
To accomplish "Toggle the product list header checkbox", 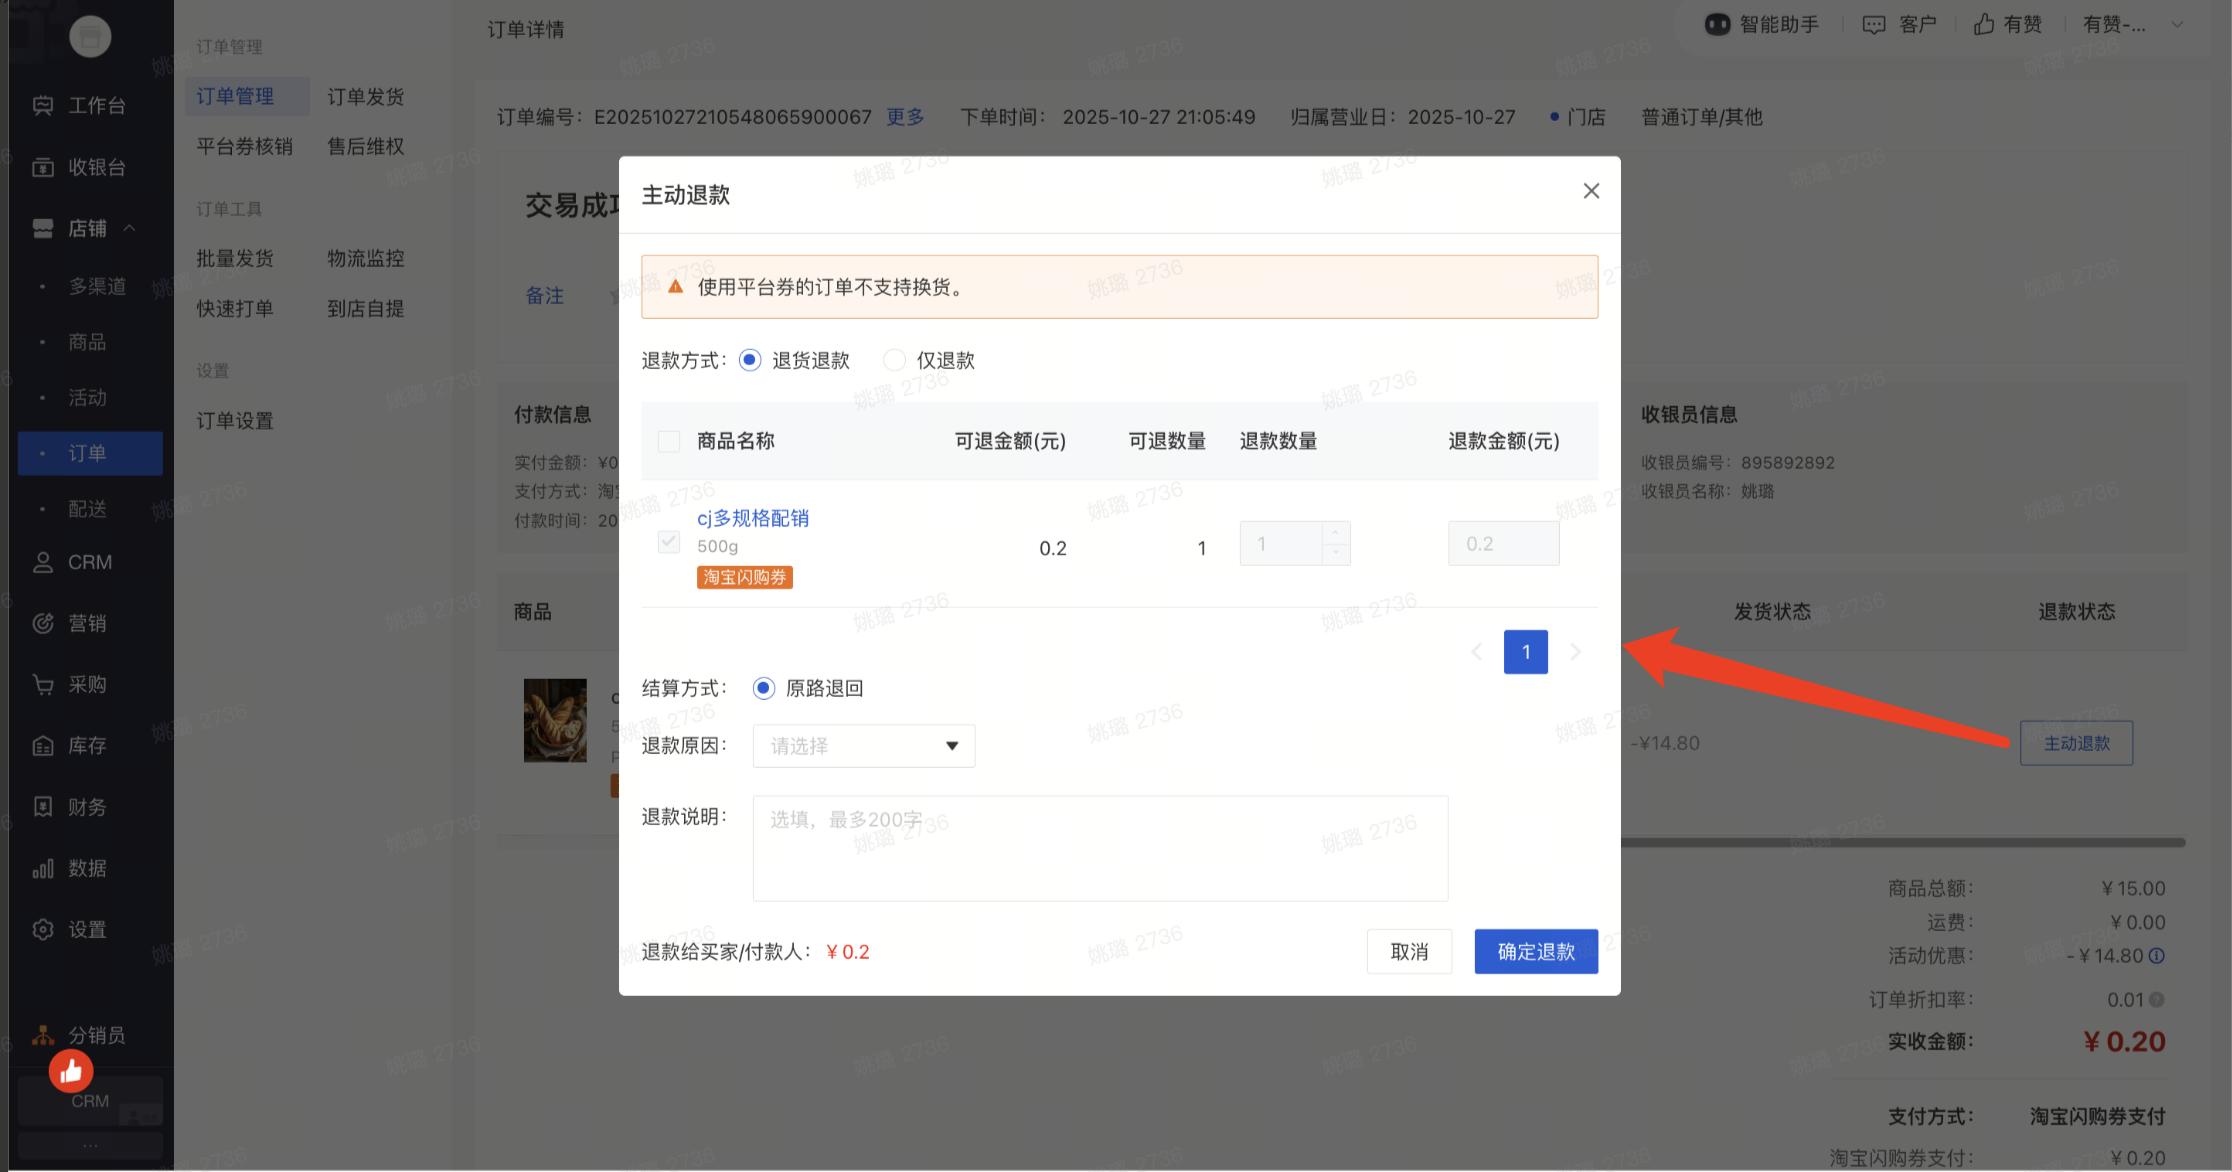I will (x=668, y=440).
